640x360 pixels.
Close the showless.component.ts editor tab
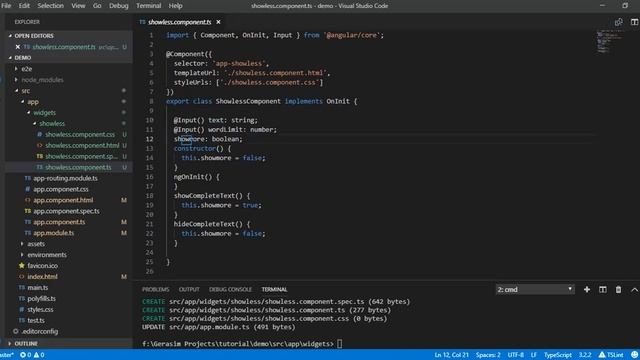pyautogui.click(x=218, y=22)
